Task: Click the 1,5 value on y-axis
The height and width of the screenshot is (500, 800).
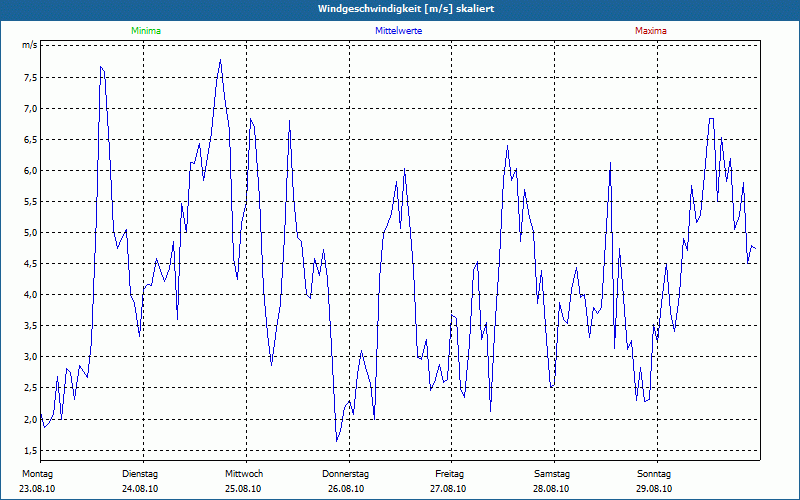Action: click(x=30, y=451)
